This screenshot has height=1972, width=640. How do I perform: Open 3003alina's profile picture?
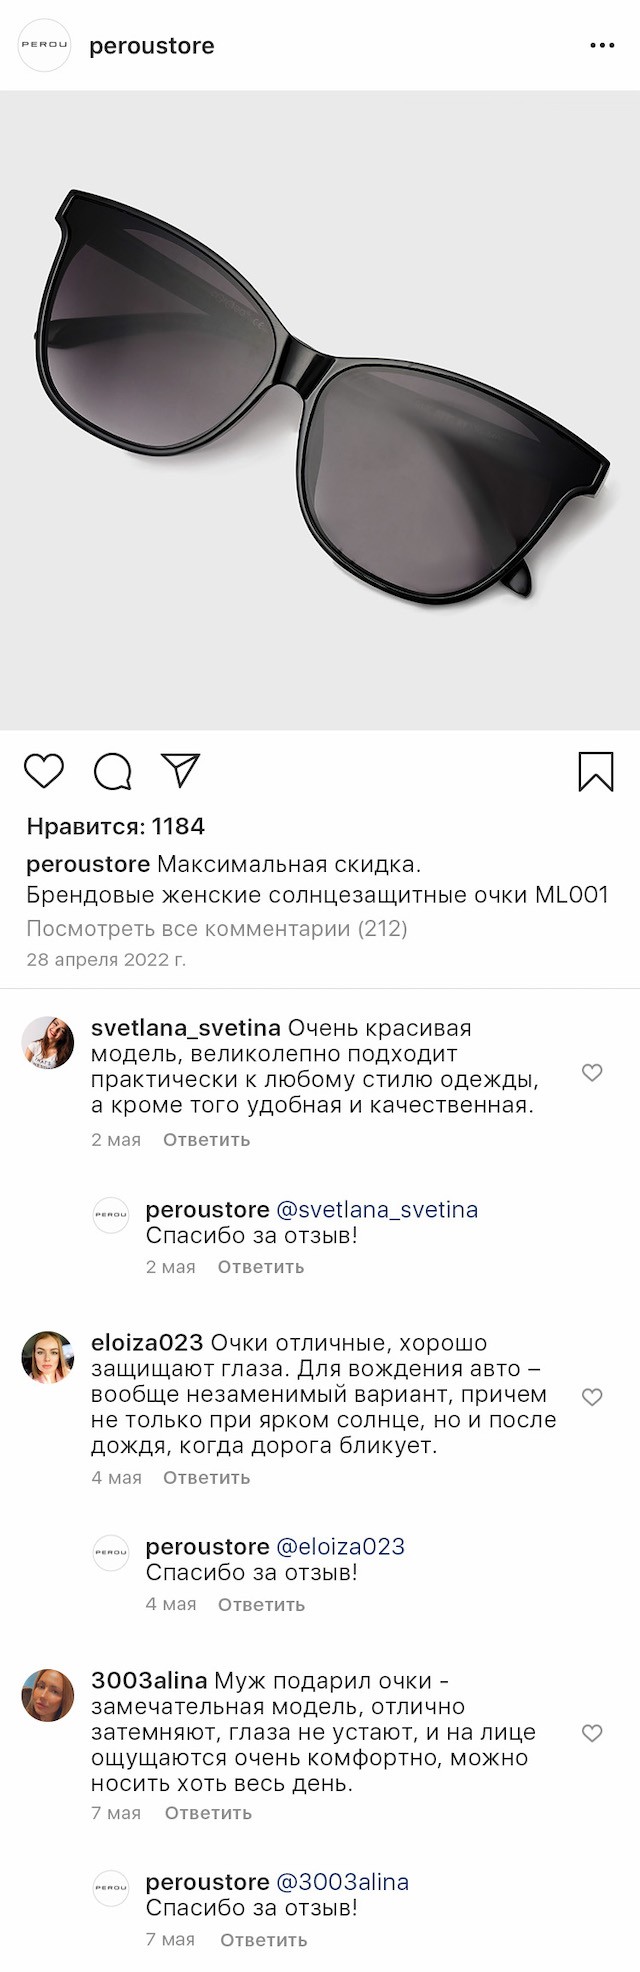coord(48,1695)
